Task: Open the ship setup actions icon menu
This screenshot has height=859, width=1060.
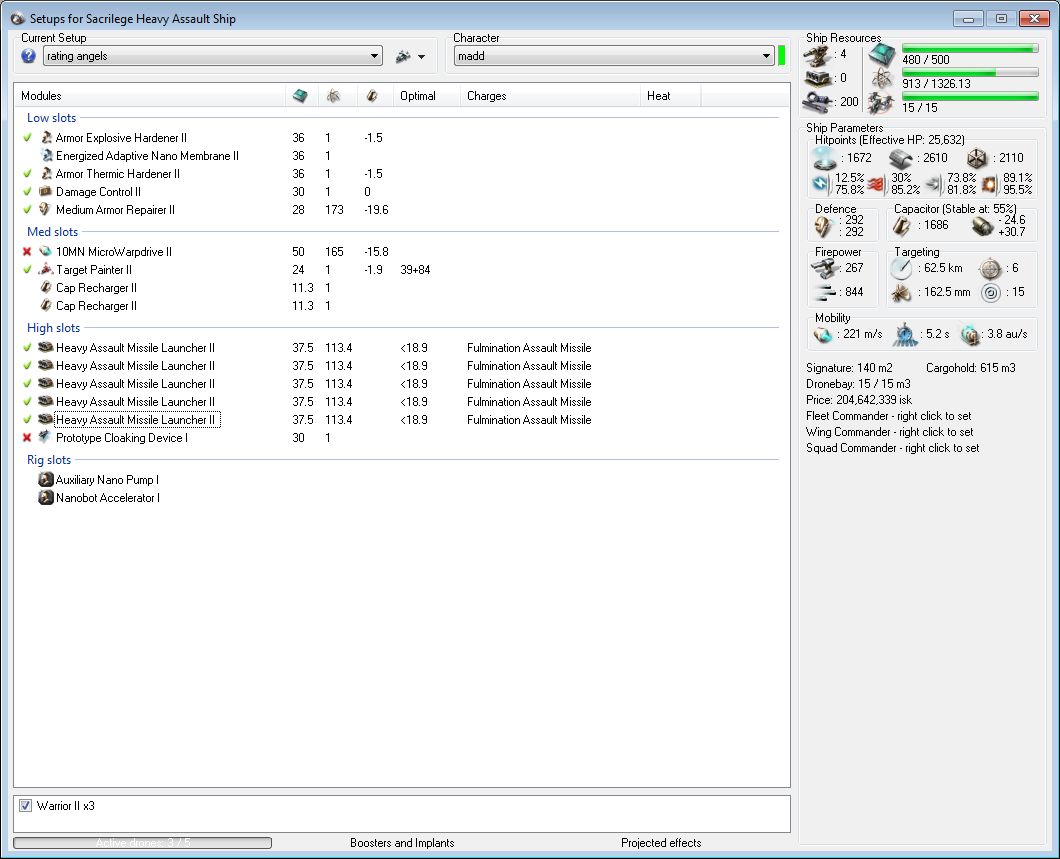Action: click(409, 57)
